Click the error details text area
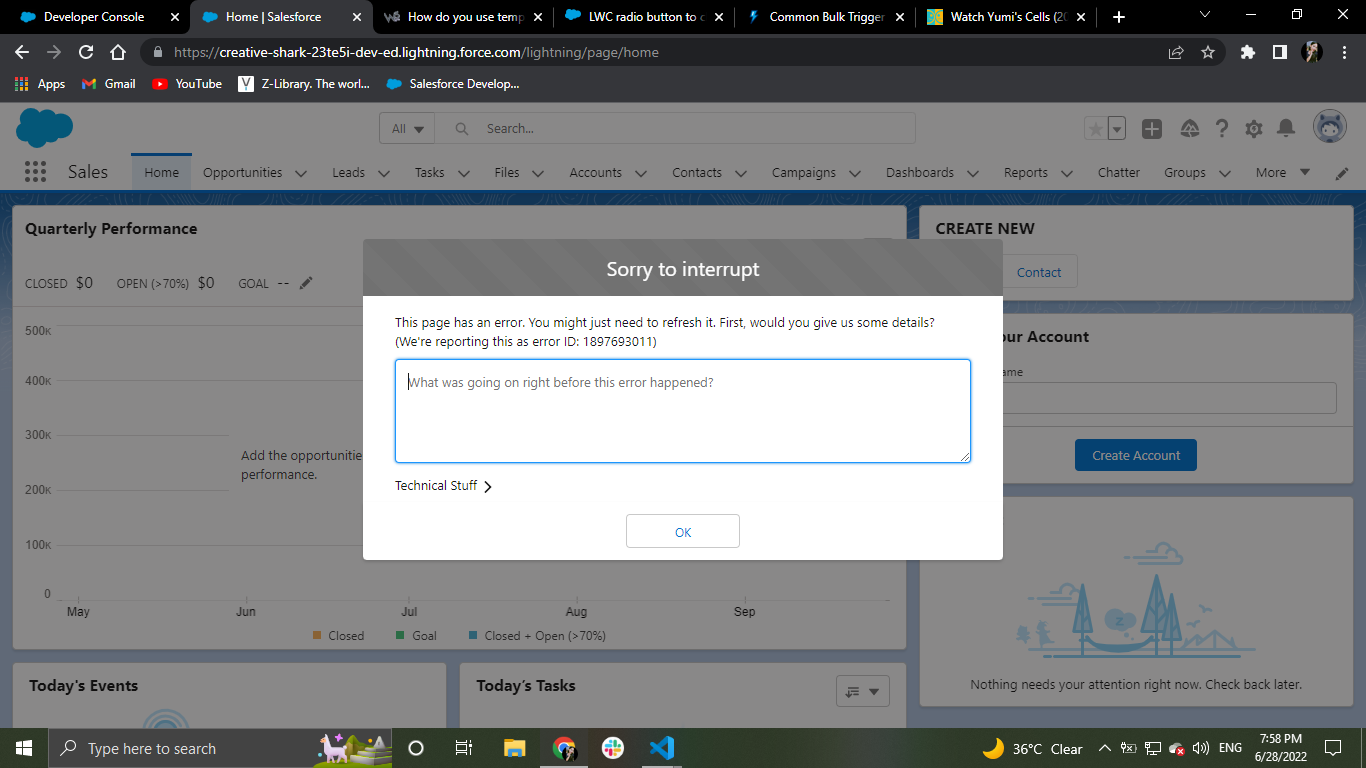This screenshot has height=768, width=1366. 683,410
